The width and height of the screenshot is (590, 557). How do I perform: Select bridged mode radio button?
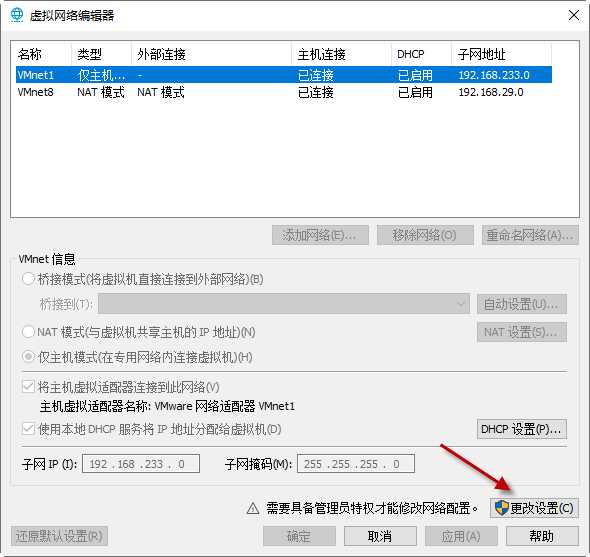pyautogui.click(x=29, y=279)
